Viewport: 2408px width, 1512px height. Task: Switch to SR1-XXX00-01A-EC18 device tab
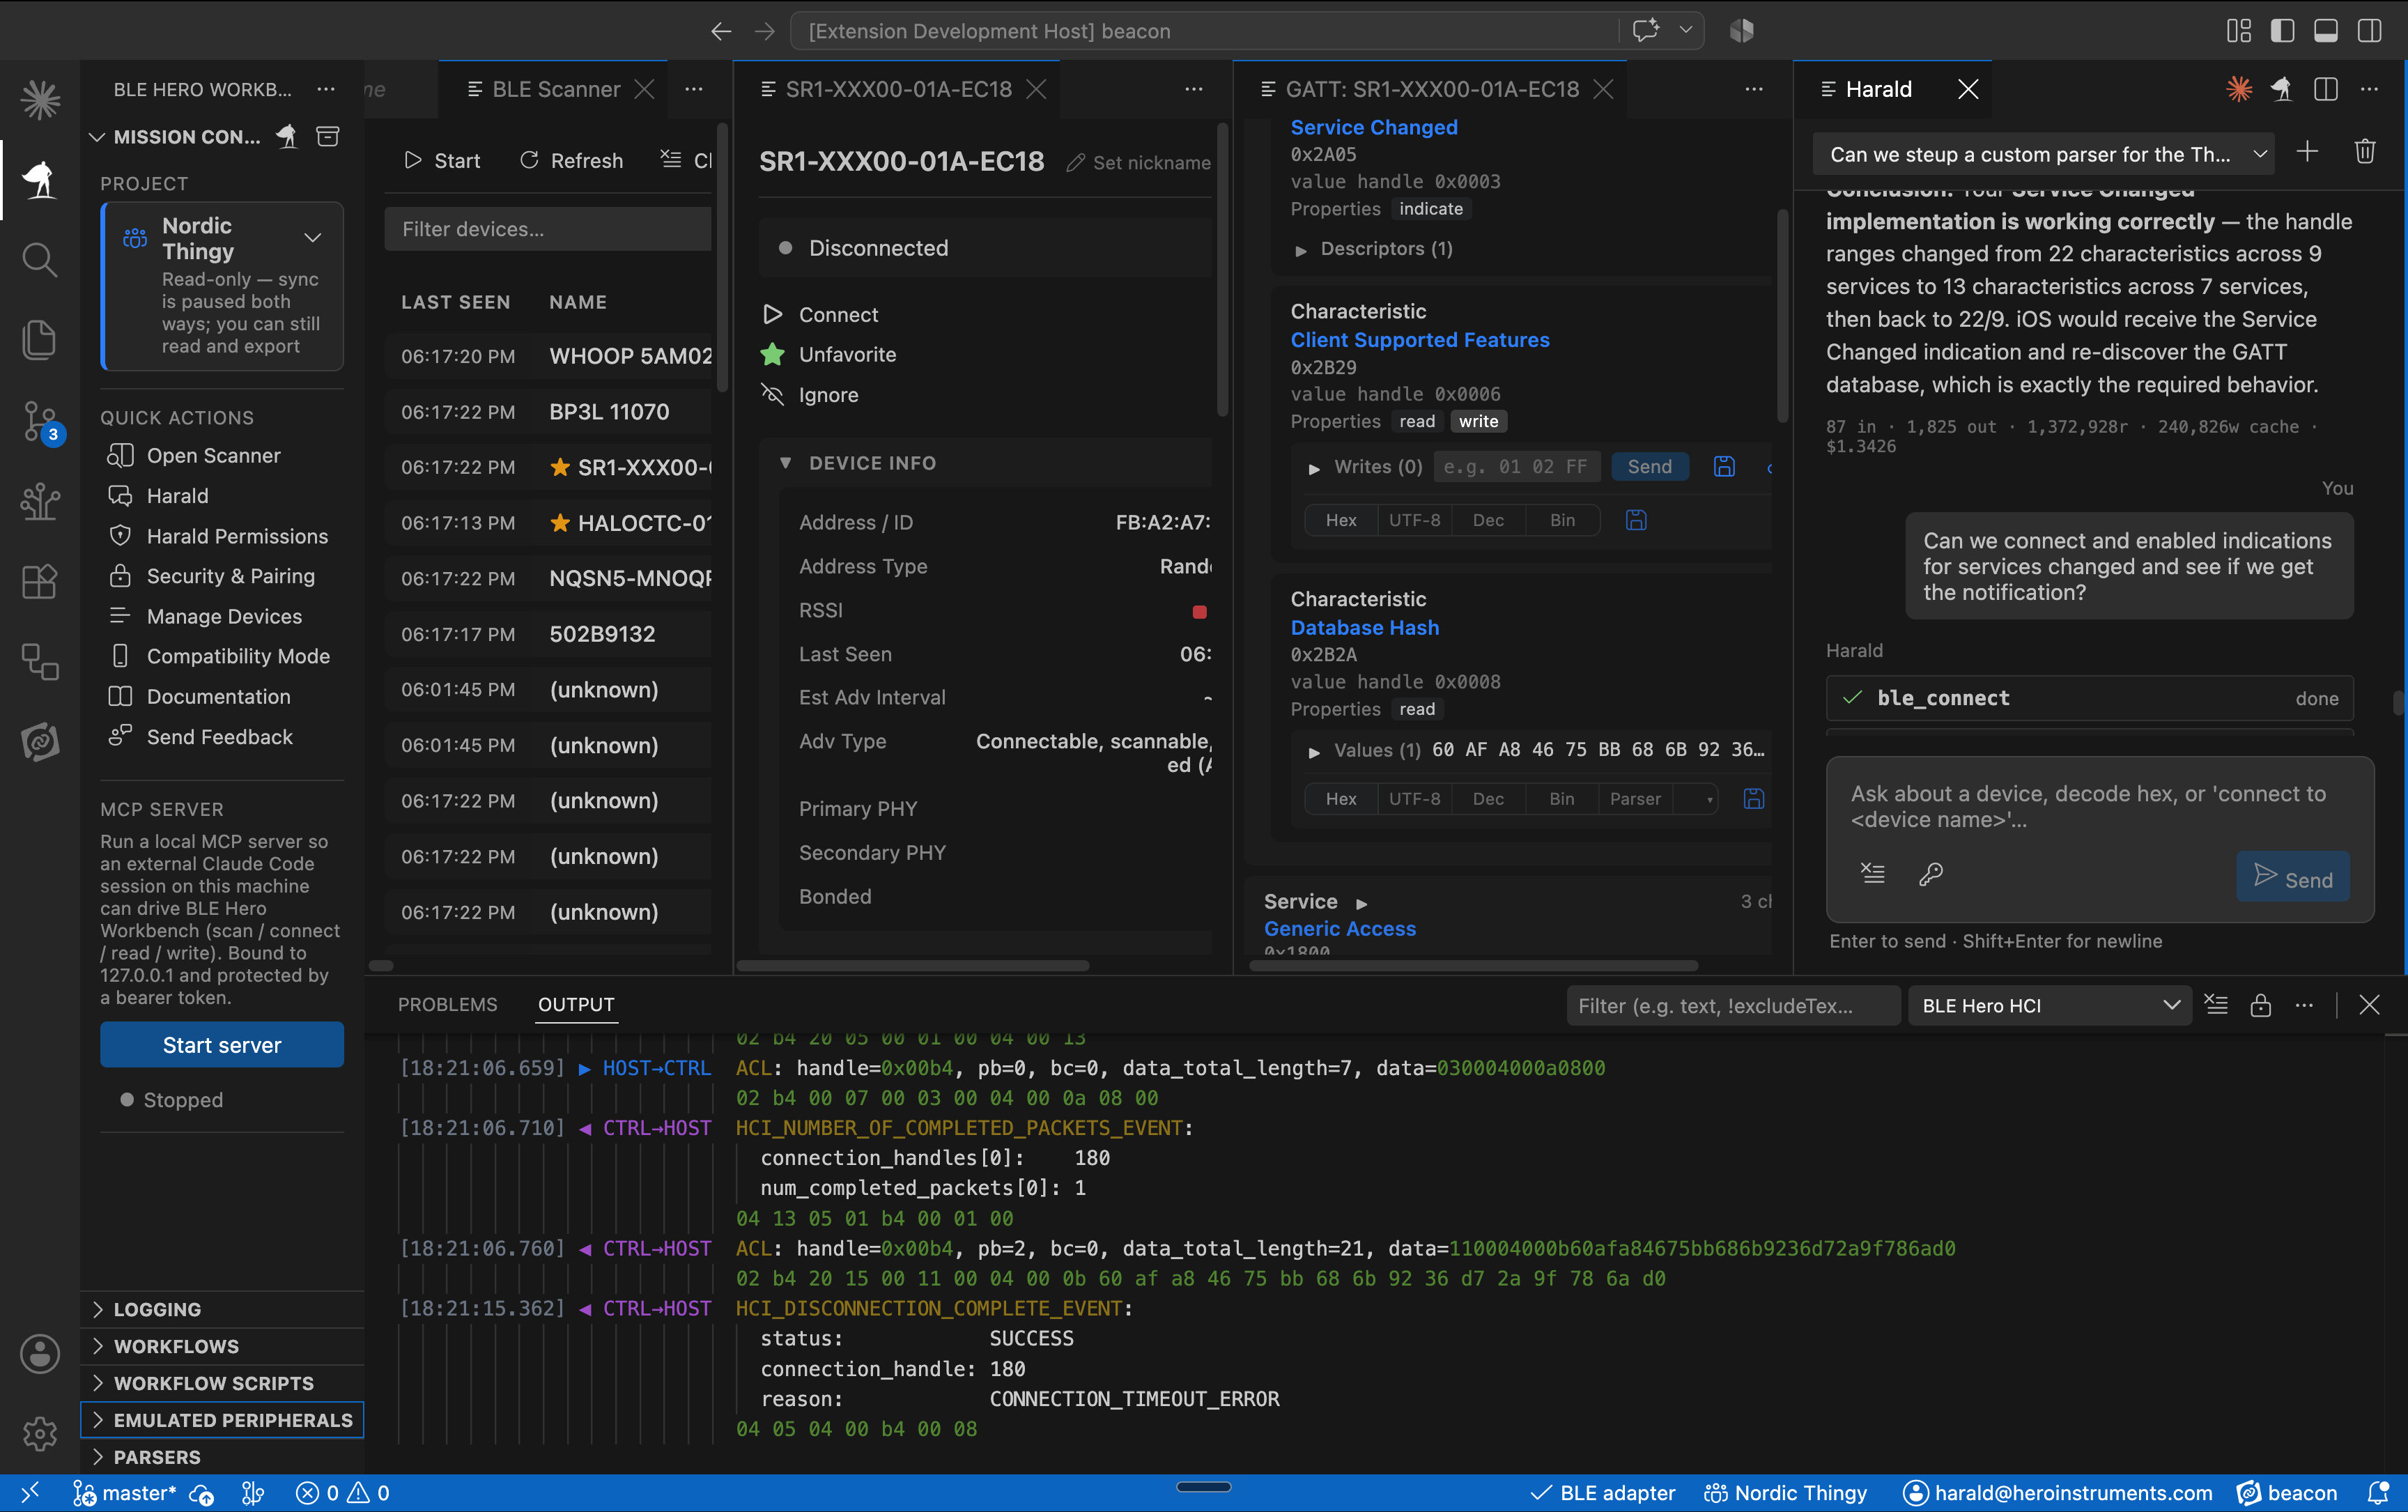898,89
